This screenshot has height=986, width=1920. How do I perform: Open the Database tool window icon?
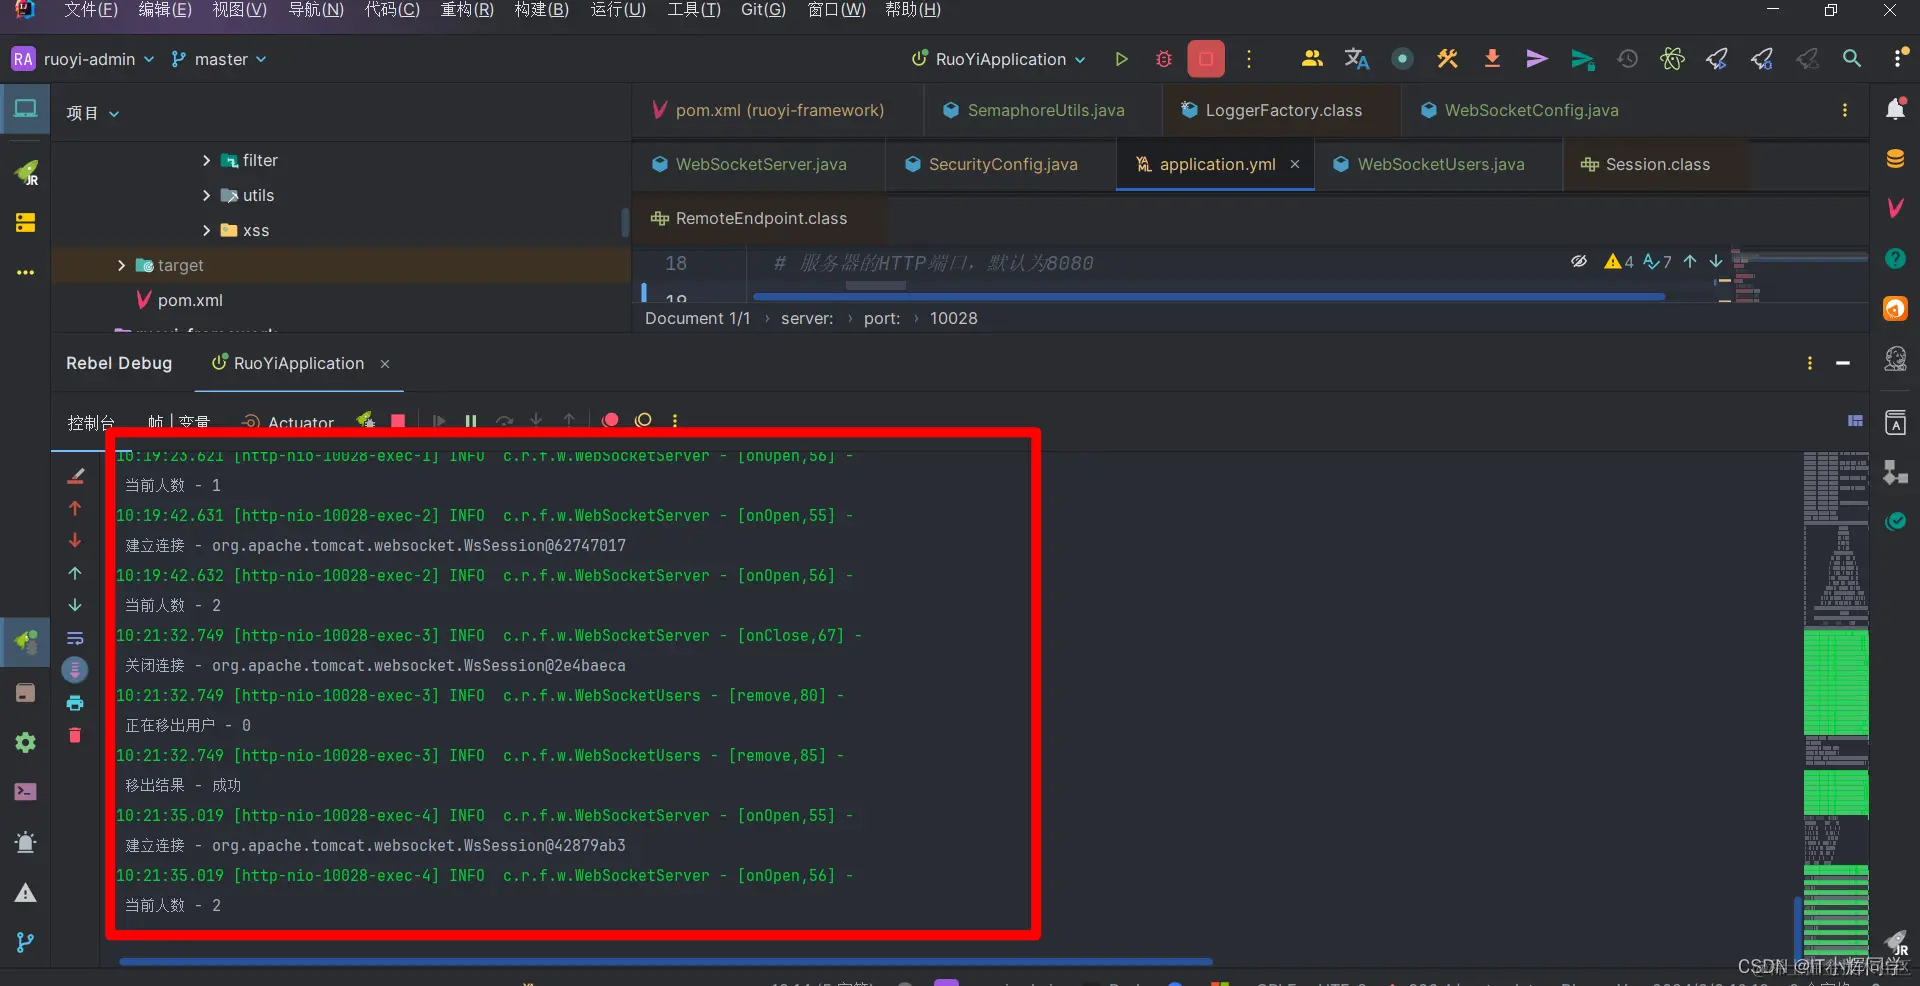1895,159
